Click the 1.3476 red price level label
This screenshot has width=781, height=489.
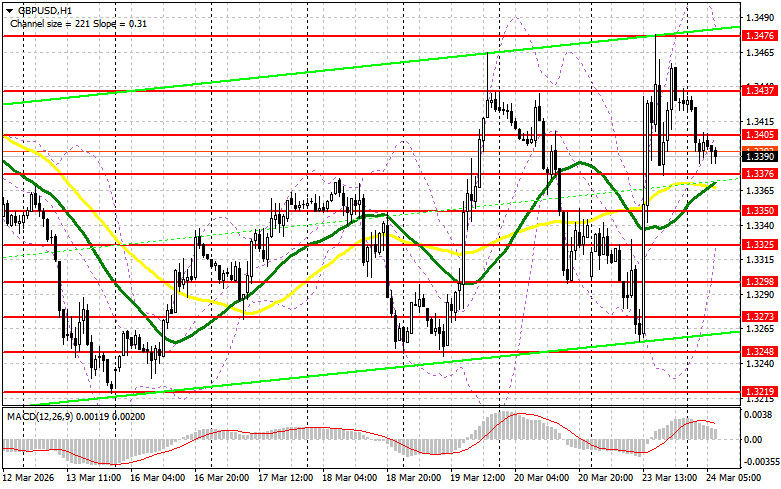(759, 35)
